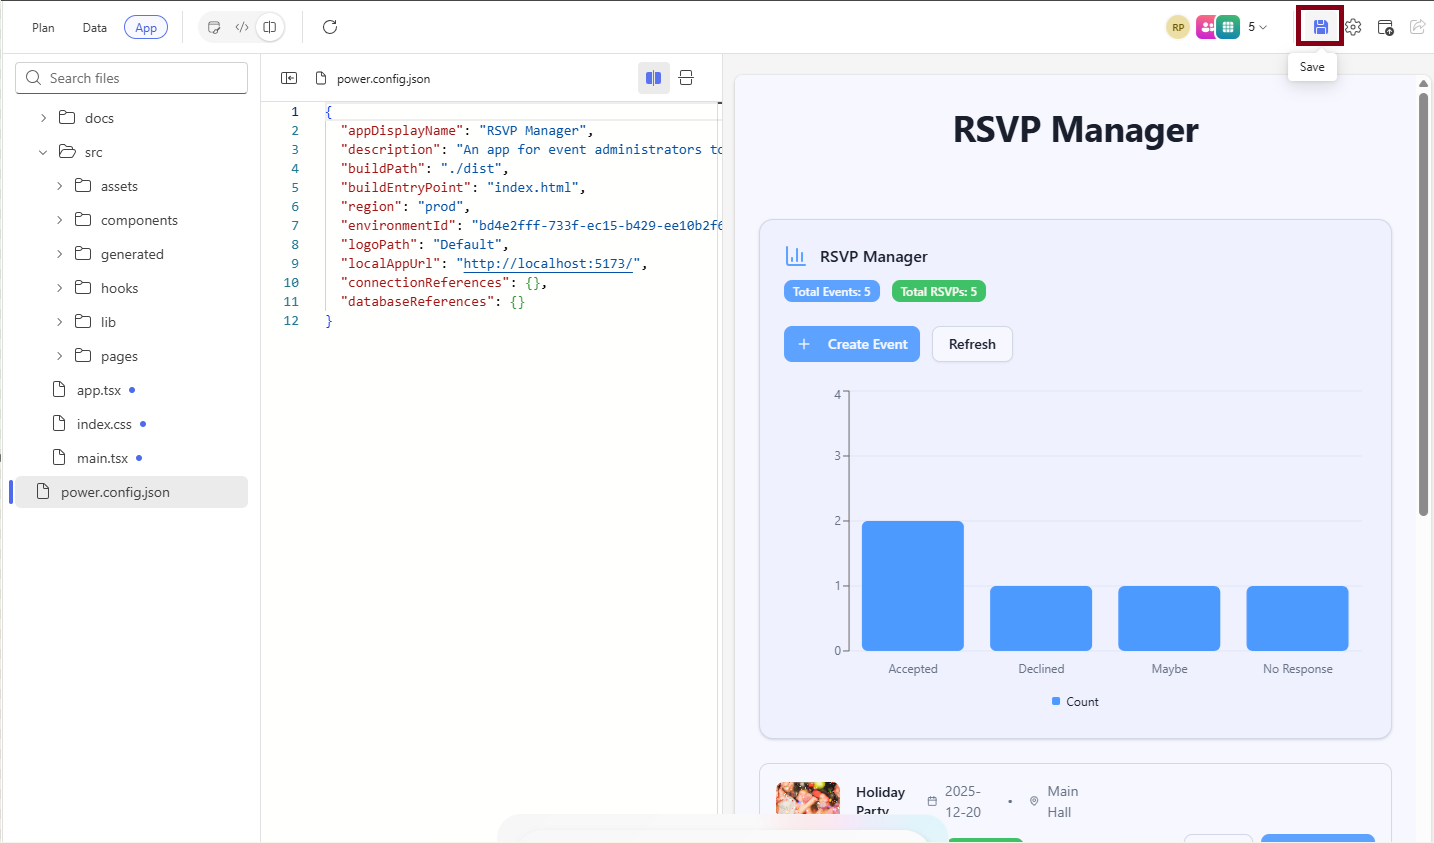Open the localhost:5173 link in power.config.json
The height and width of the screenshot is (843, 1434).
point(548,263)
